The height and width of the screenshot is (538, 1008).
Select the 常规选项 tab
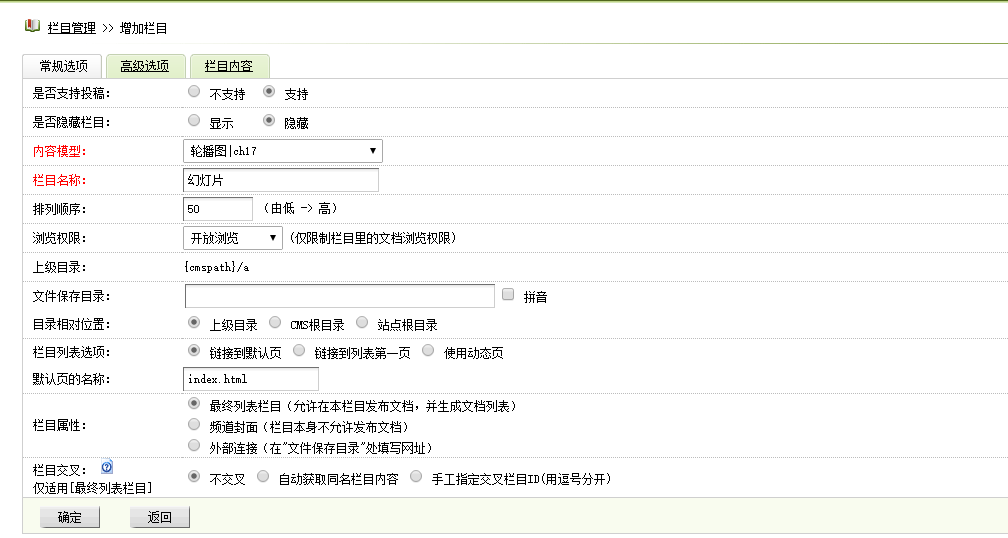pos(63,67)
